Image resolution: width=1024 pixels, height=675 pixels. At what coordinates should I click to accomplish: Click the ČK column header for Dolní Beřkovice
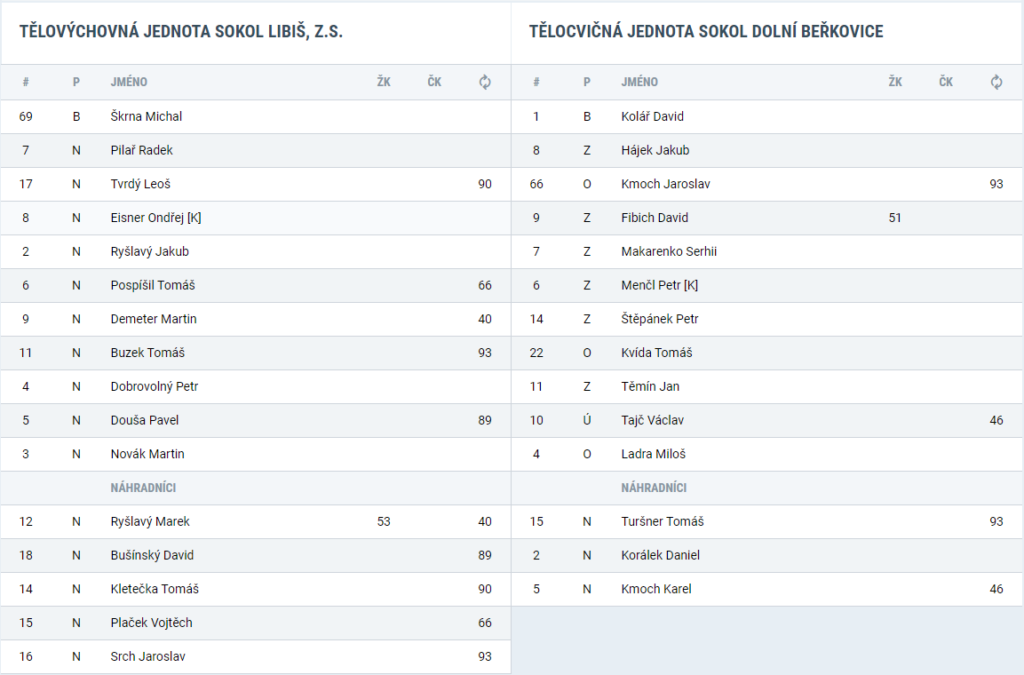point(946,82)
